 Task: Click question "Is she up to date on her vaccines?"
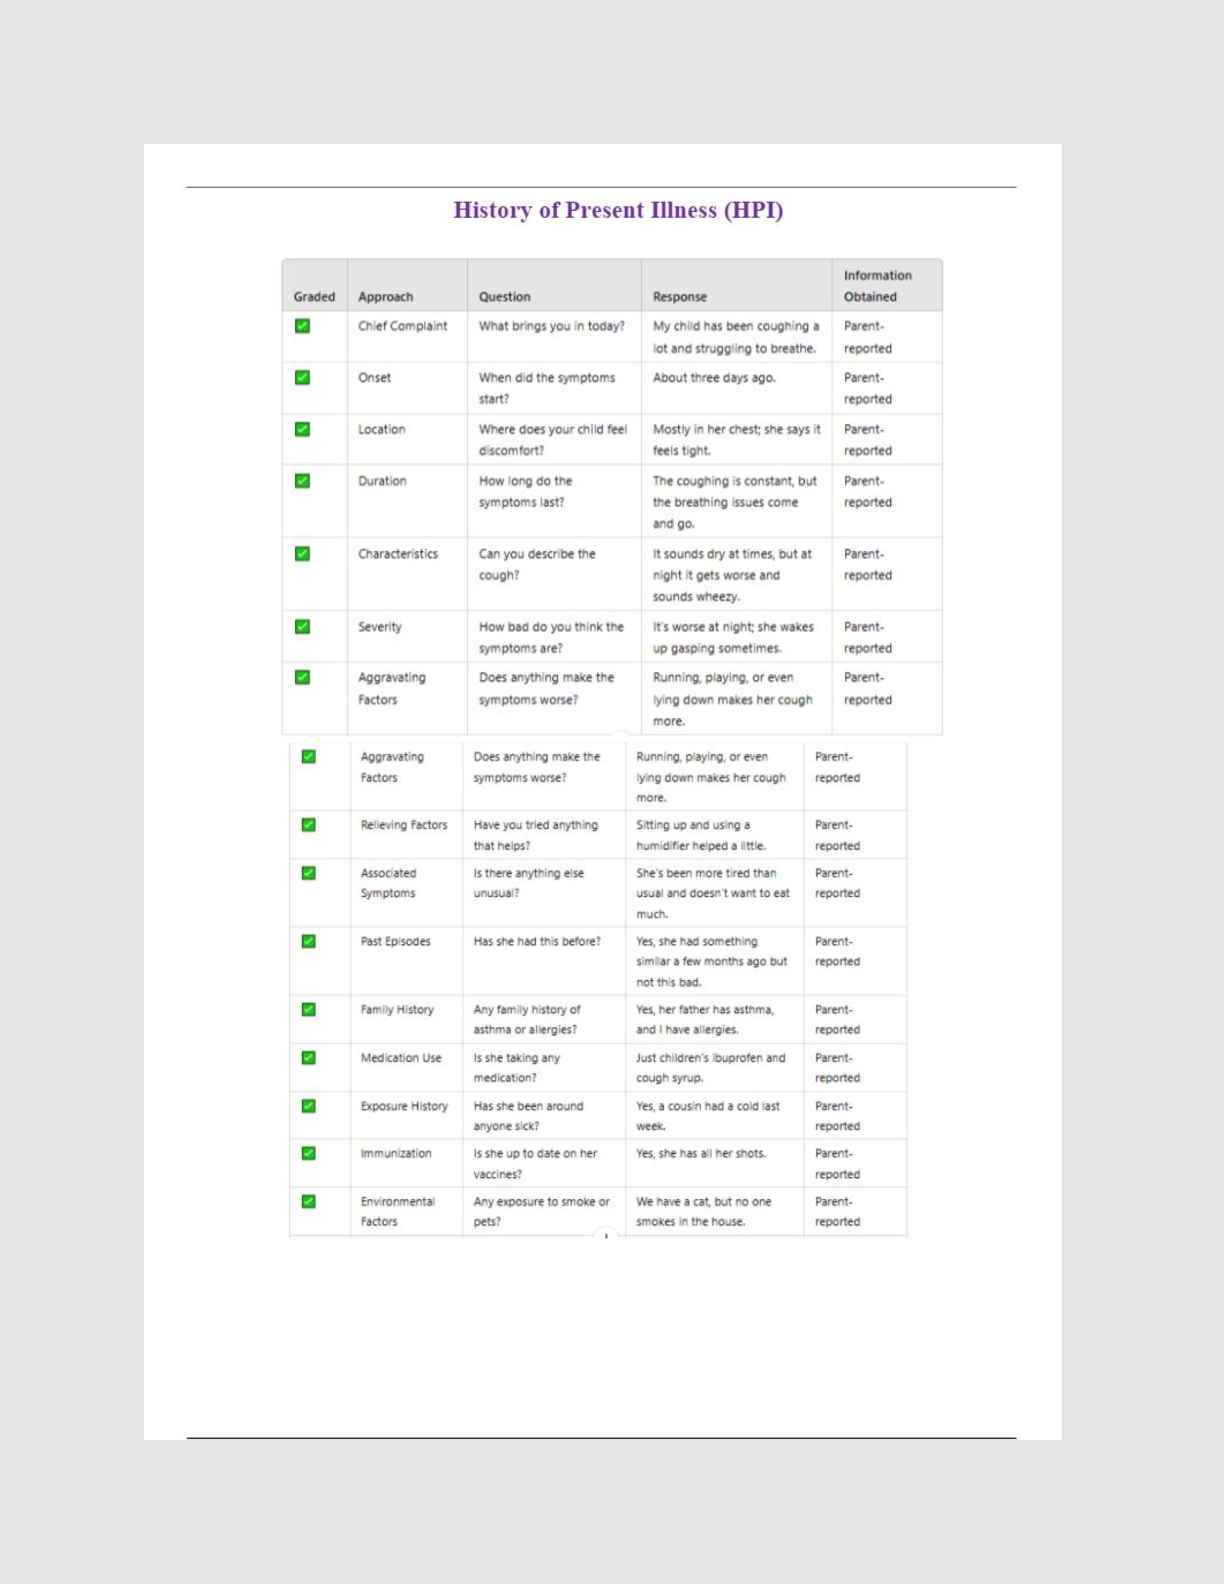pyautogui.click(x=535, y=1164)
